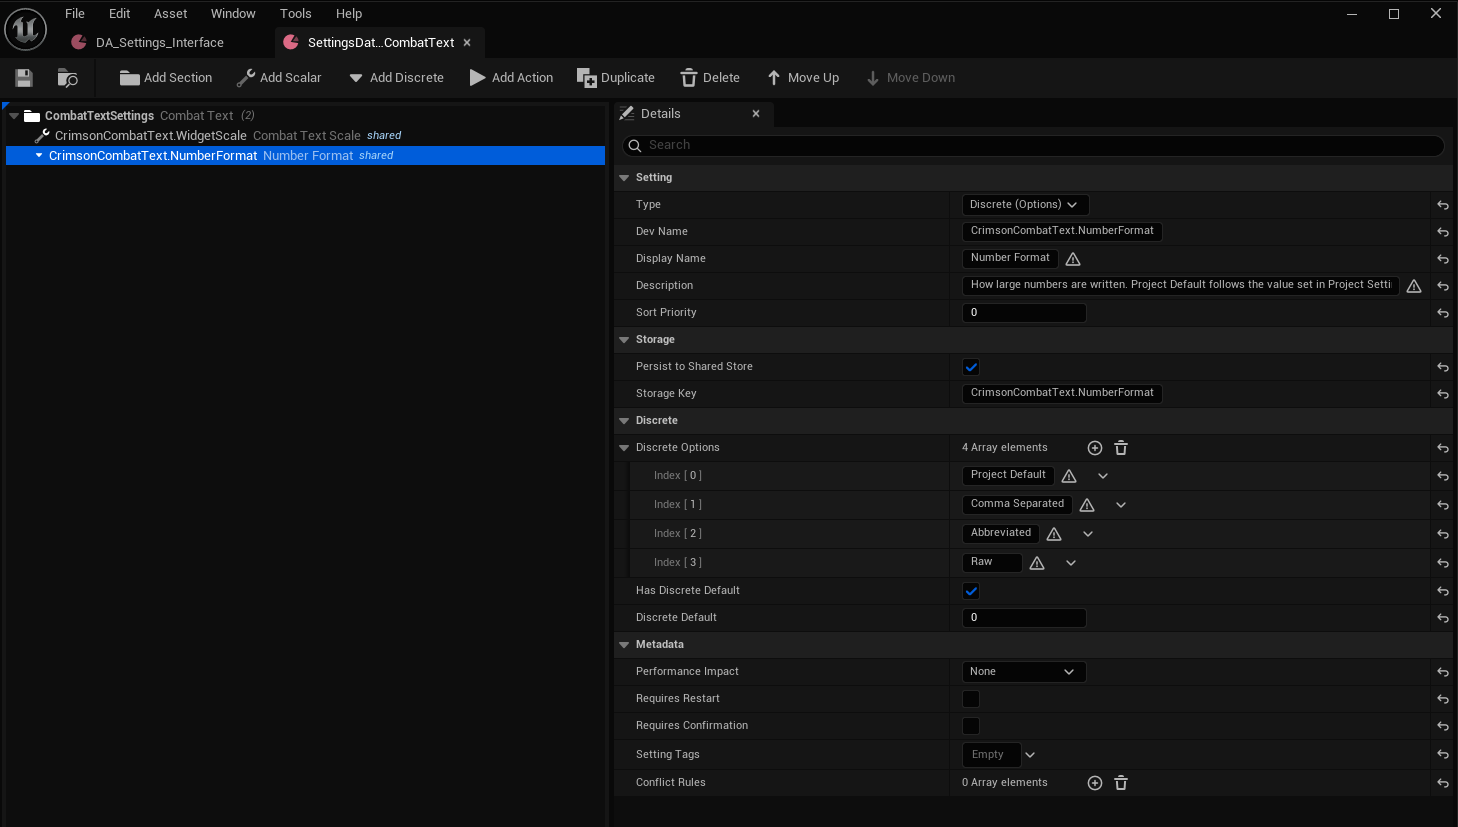The width and height of the screenshot is (1458, 827).
Task: Select the CrimsonCombatText.WidgetScale tree row
Action: click(305, 136)
